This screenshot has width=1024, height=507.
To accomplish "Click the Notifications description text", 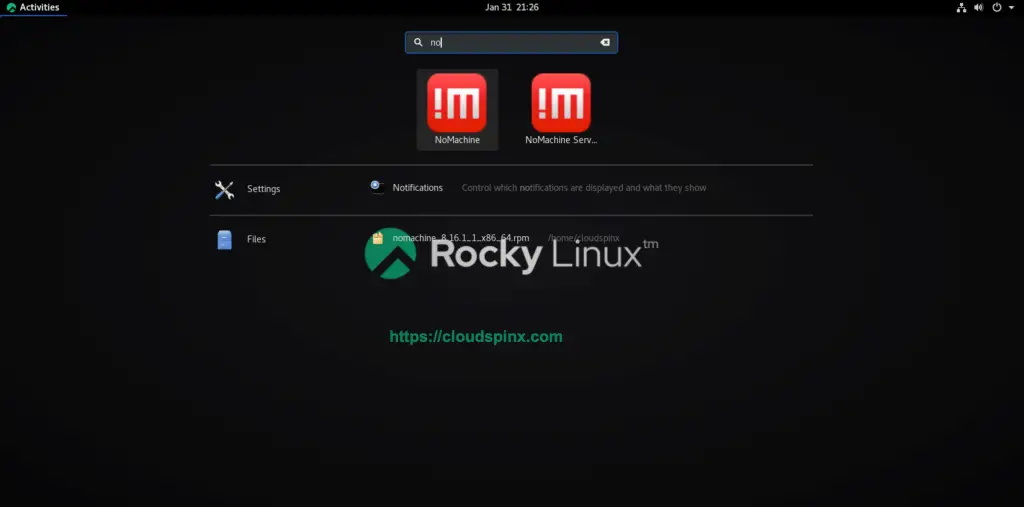I will click(584, 188).
